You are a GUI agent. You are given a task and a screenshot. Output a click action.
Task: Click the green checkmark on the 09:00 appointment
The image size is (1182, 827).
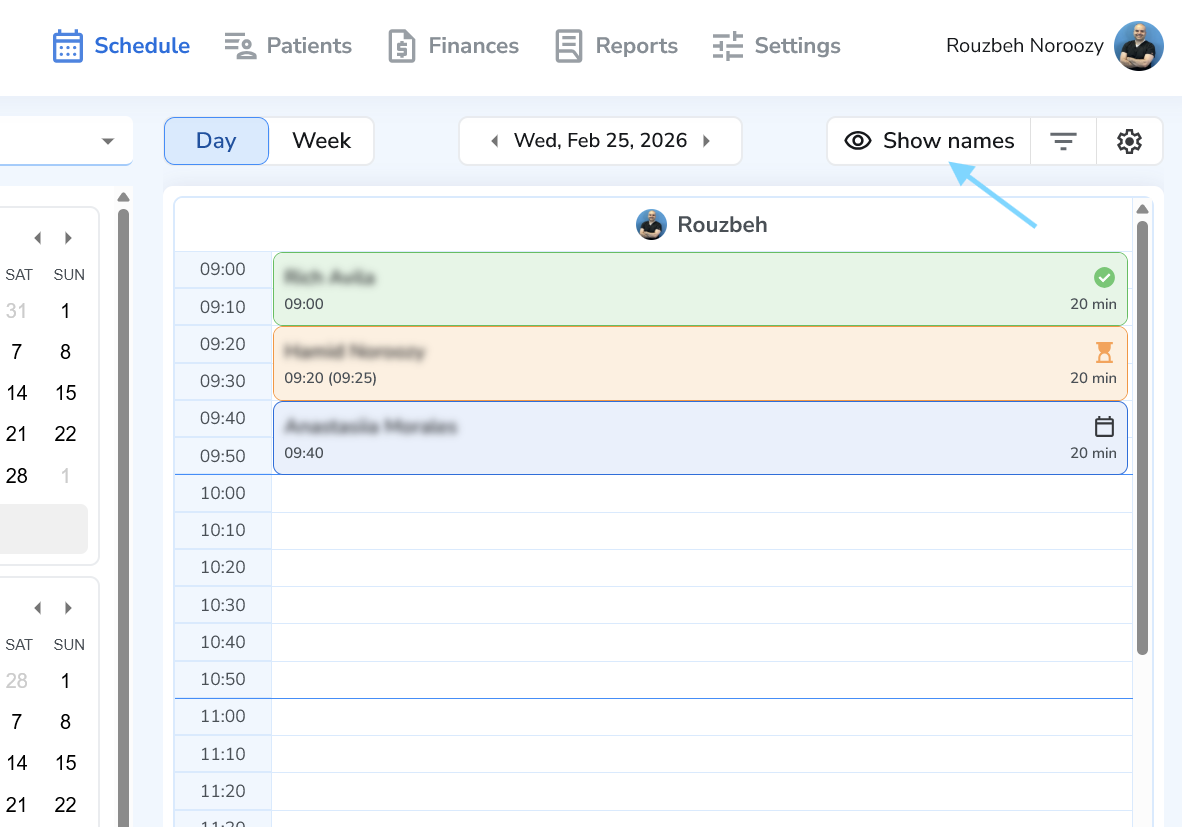(1104, 277)
